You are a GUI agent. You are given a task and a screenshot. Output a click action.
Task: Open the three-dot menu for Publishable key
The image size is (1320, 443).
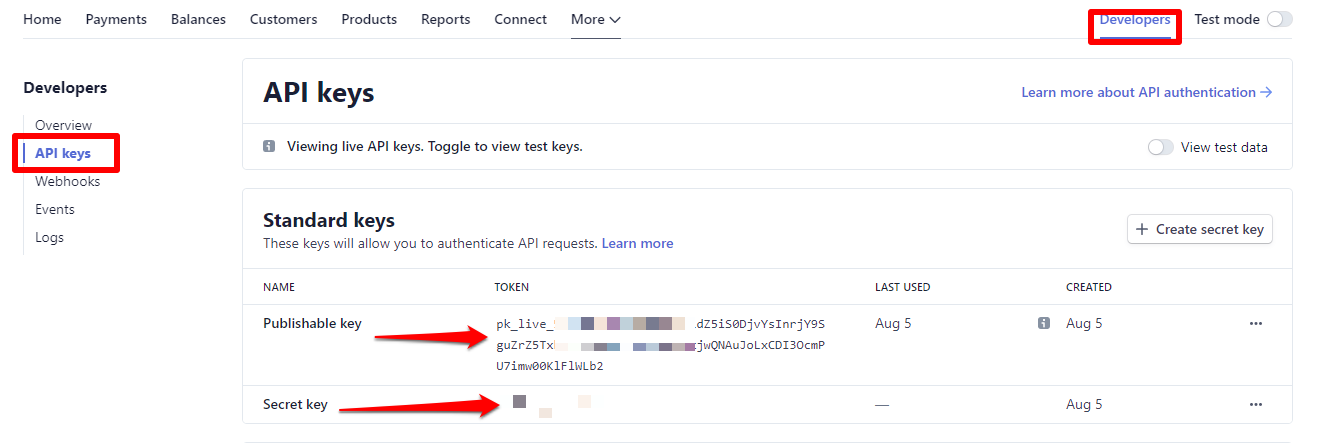tap(1255, 324)
